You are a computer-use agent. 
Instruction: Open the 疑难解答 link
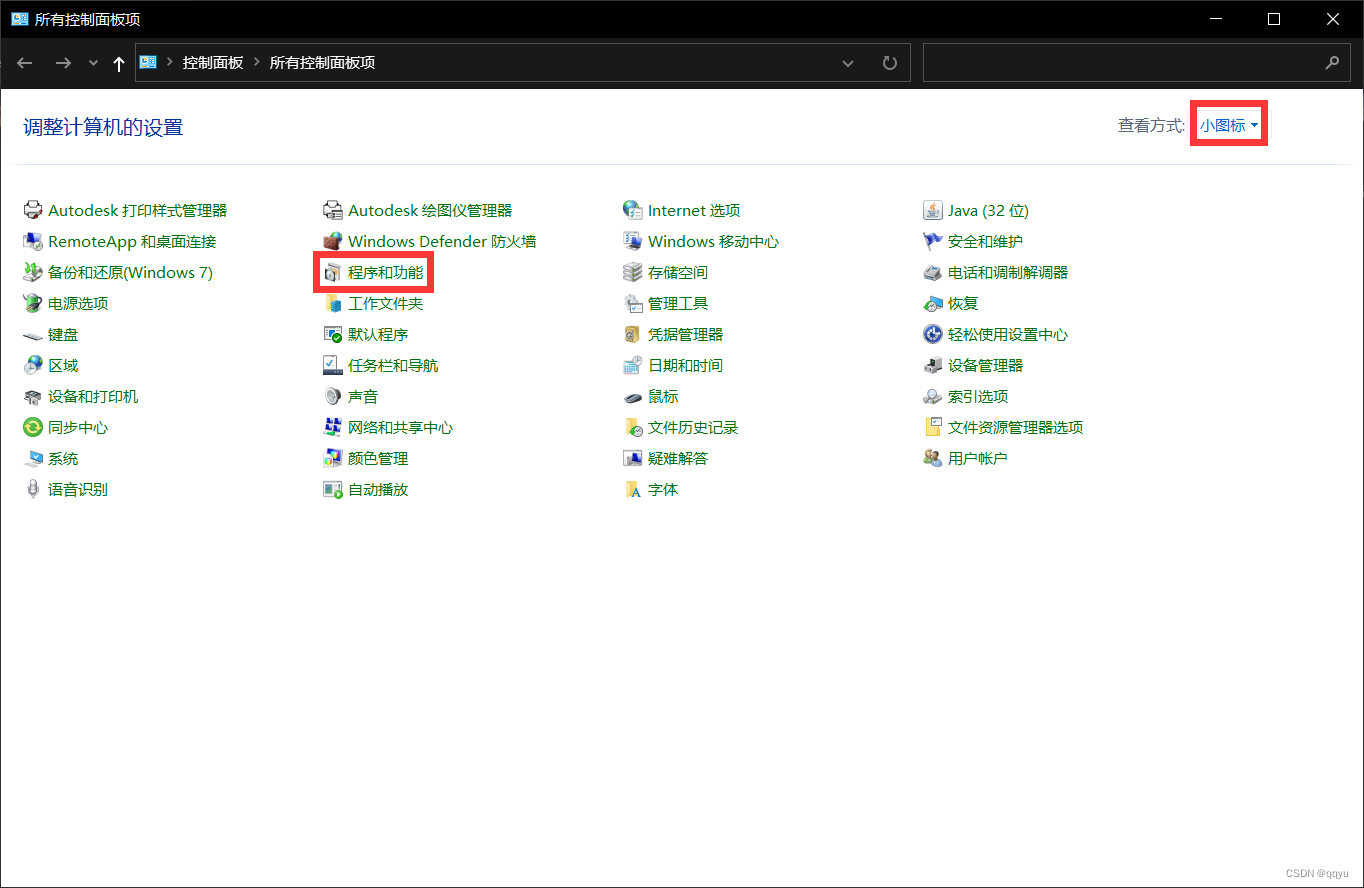point(678,458)
